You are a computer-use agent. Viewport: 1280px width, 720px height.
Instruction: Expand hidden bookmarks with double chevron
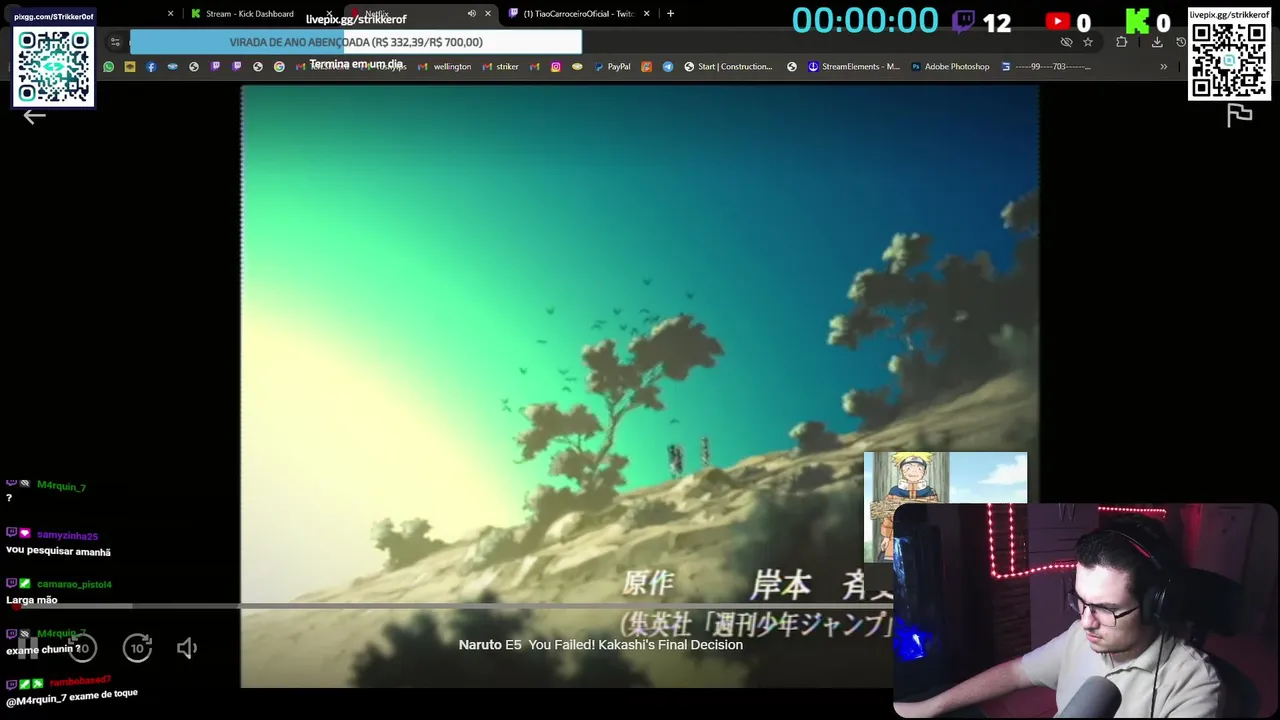pyautogui.click(x=1163, y=67)
